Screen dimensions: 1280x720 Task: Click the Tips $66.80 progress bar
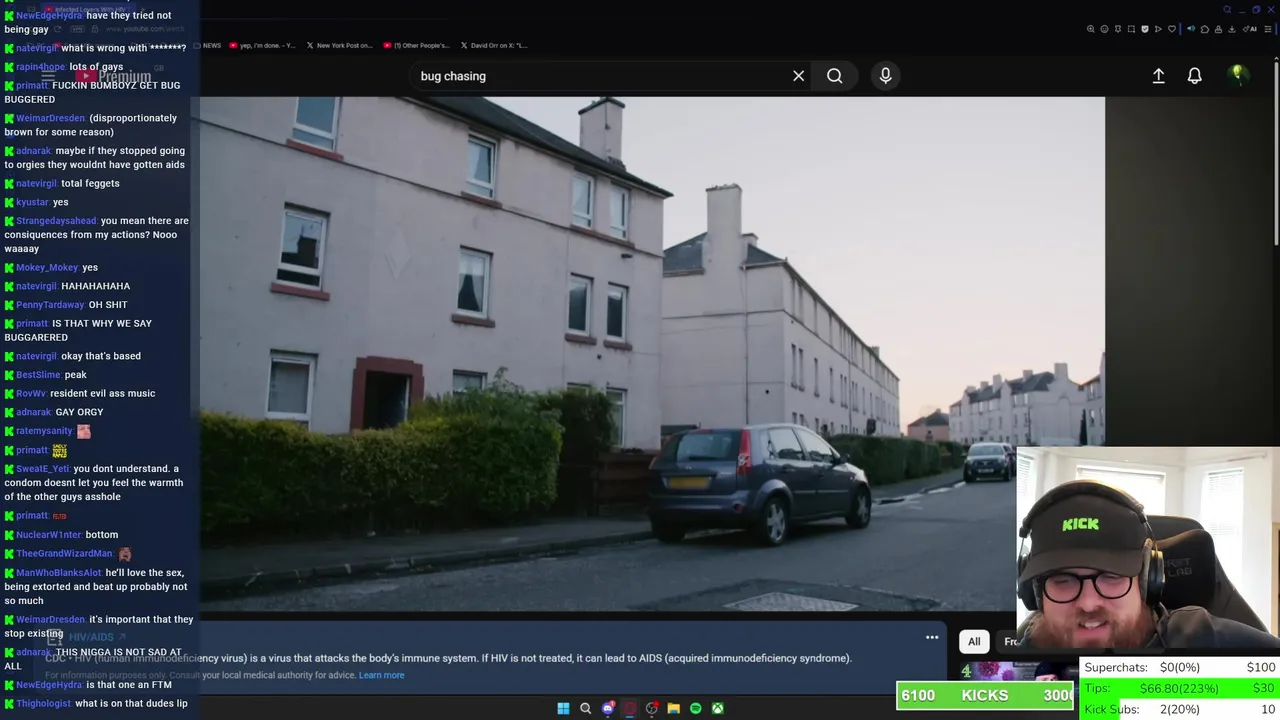click(x=1180, y=688)
